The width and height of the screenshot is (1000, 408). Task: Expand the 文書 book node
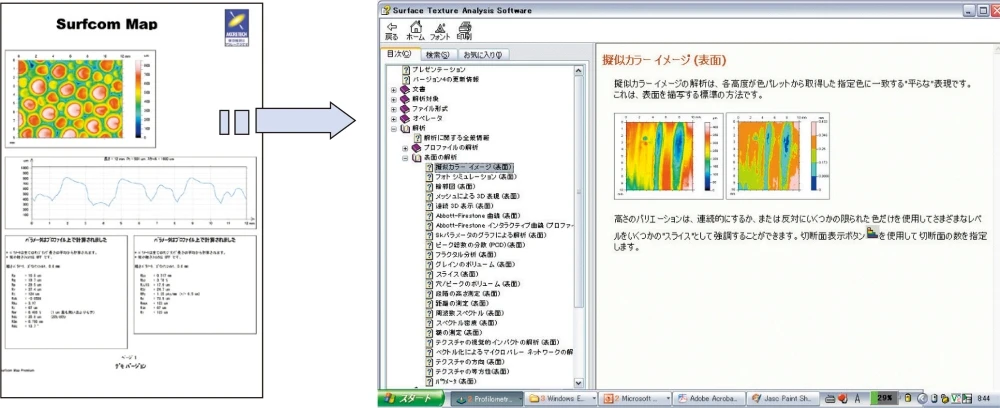pos(393,89)
